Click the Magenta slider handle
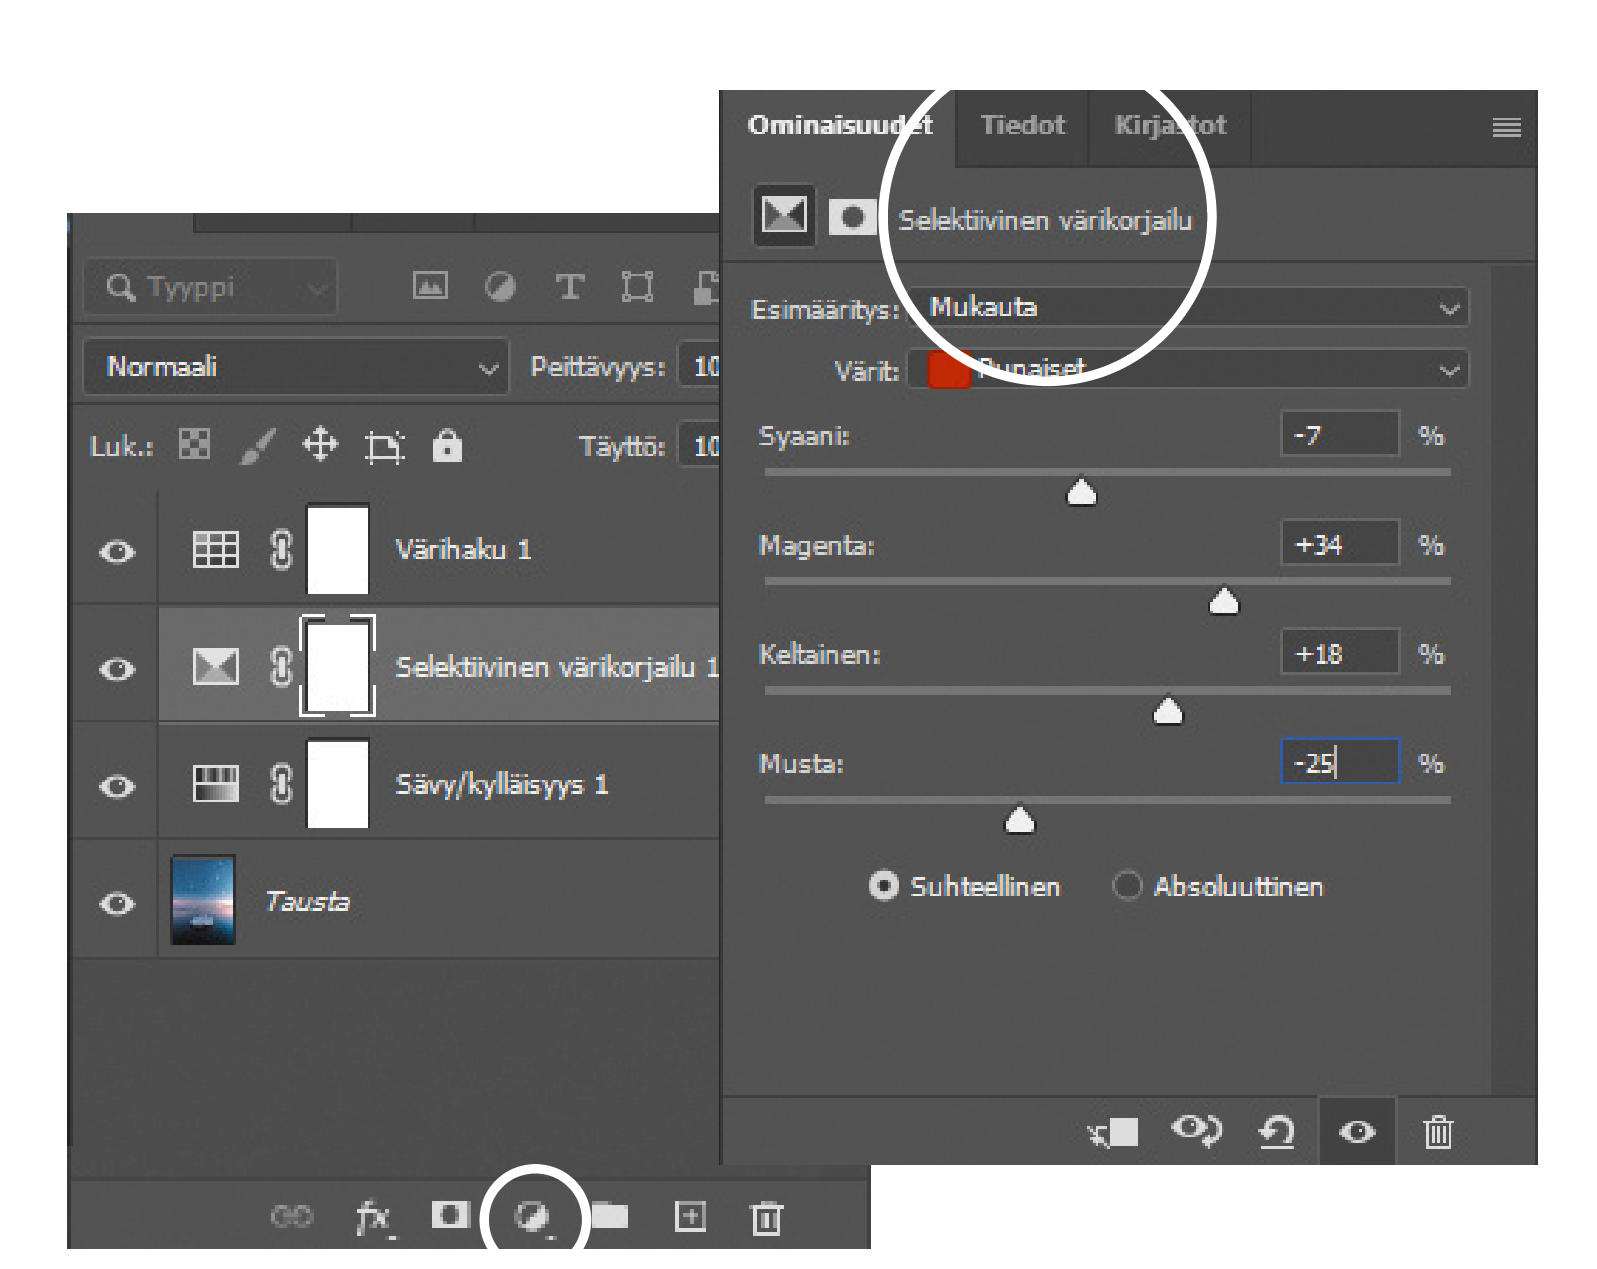The width and height of the screenshot is (1597, 1269). tap(1224, 601)
